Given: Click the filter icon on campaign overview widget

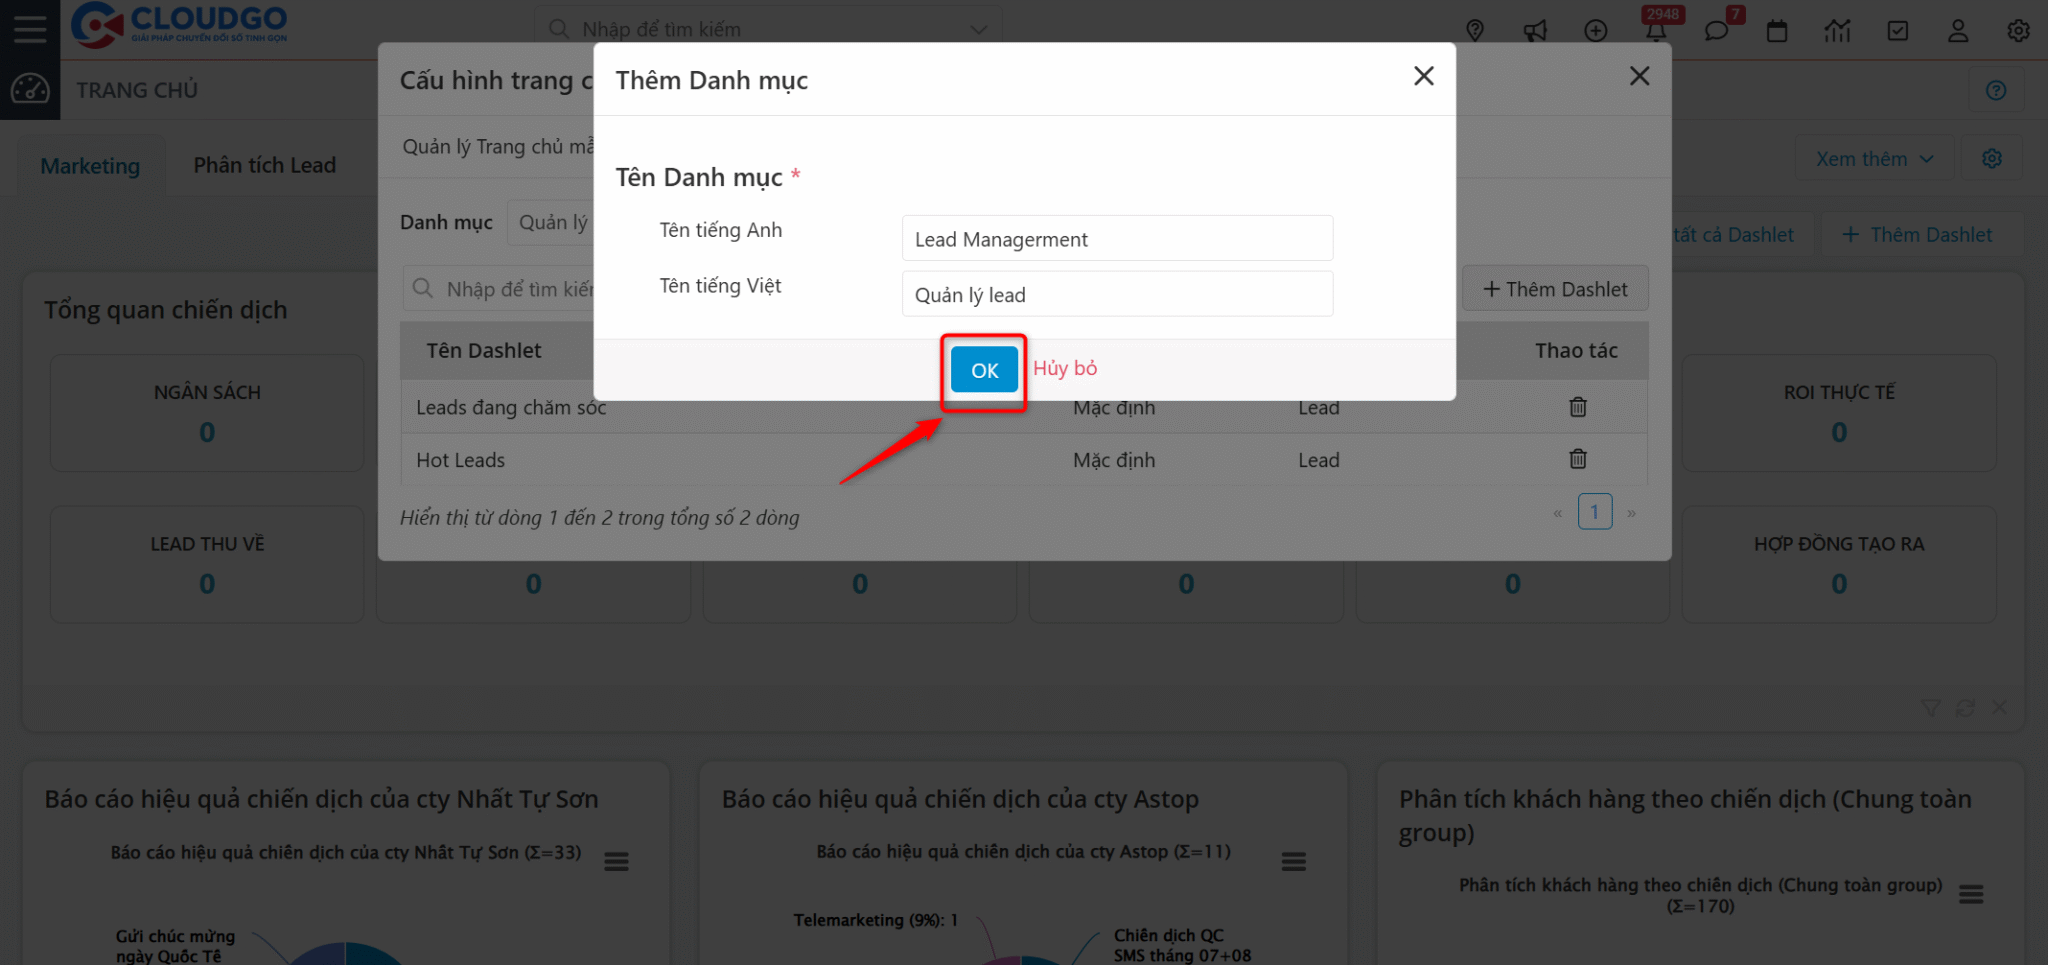Looking at the screenshot, I should click(1931, 708).
